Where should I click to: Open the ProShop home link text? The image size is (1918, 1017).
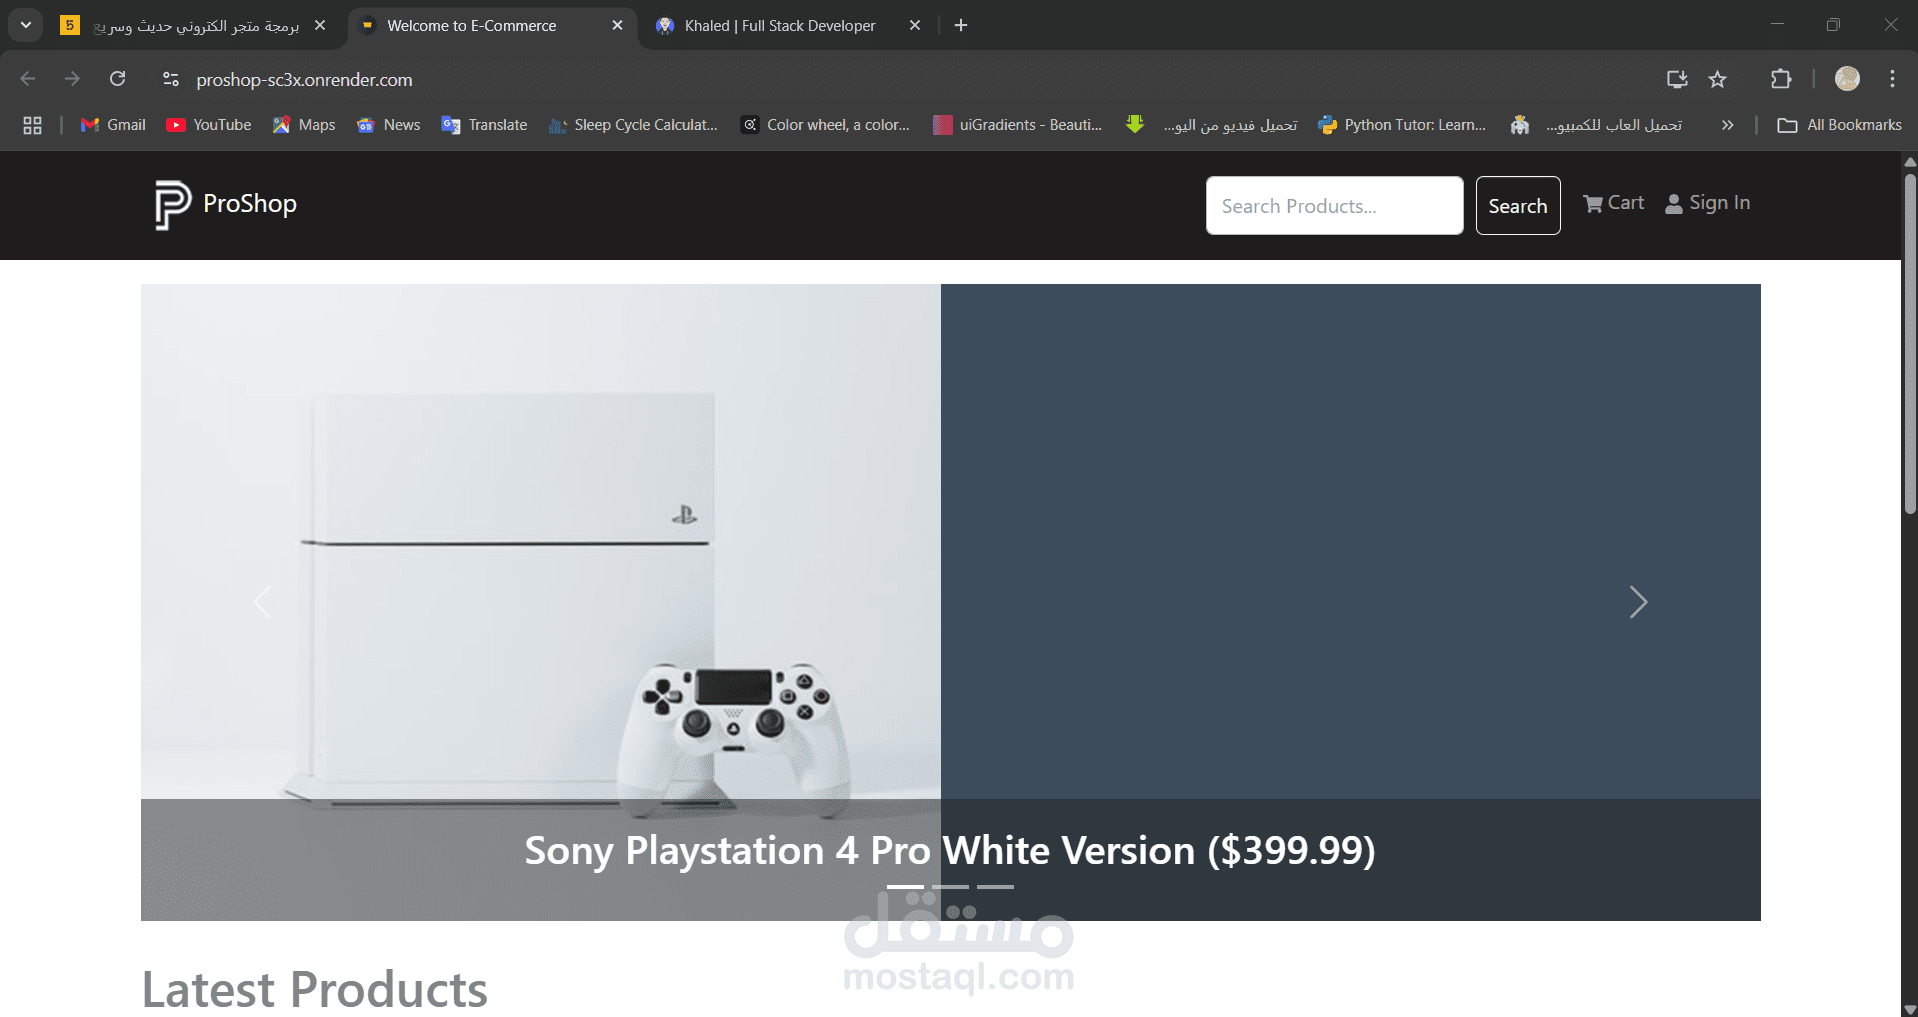(x=250, y=204)
